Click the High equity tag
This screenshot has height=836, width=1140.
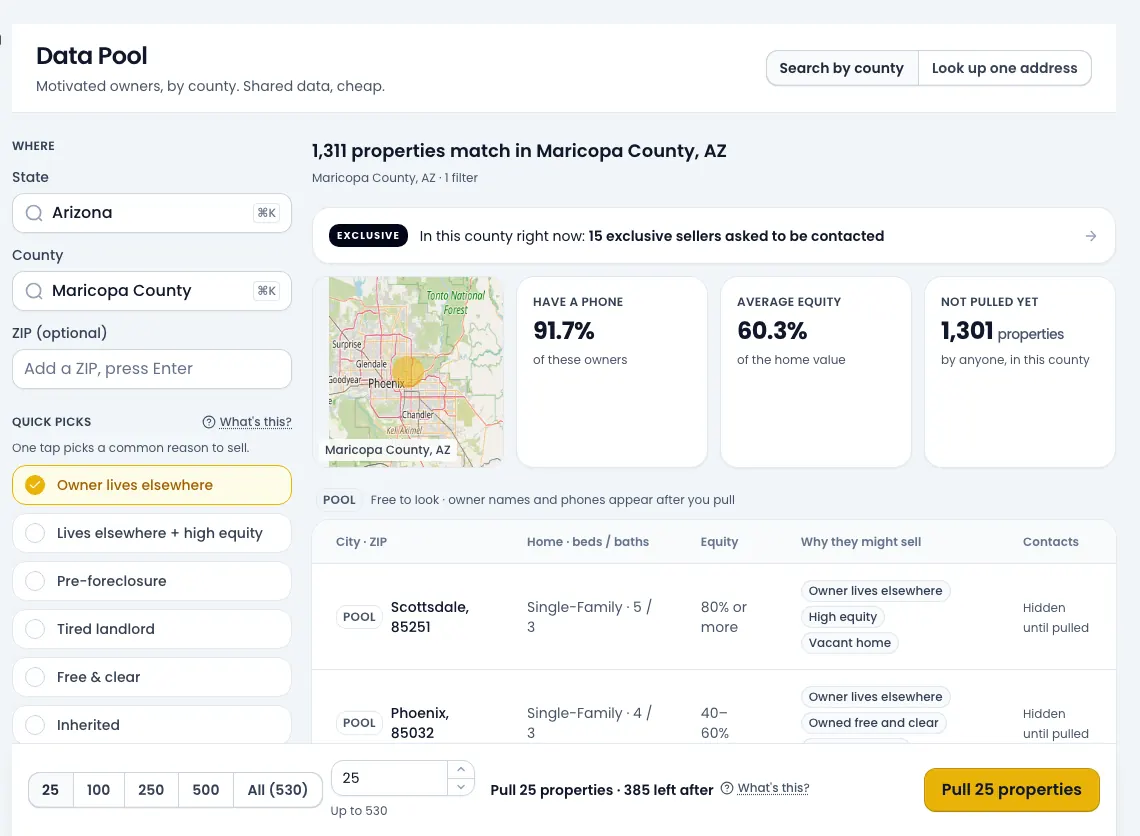coord(843,616)
